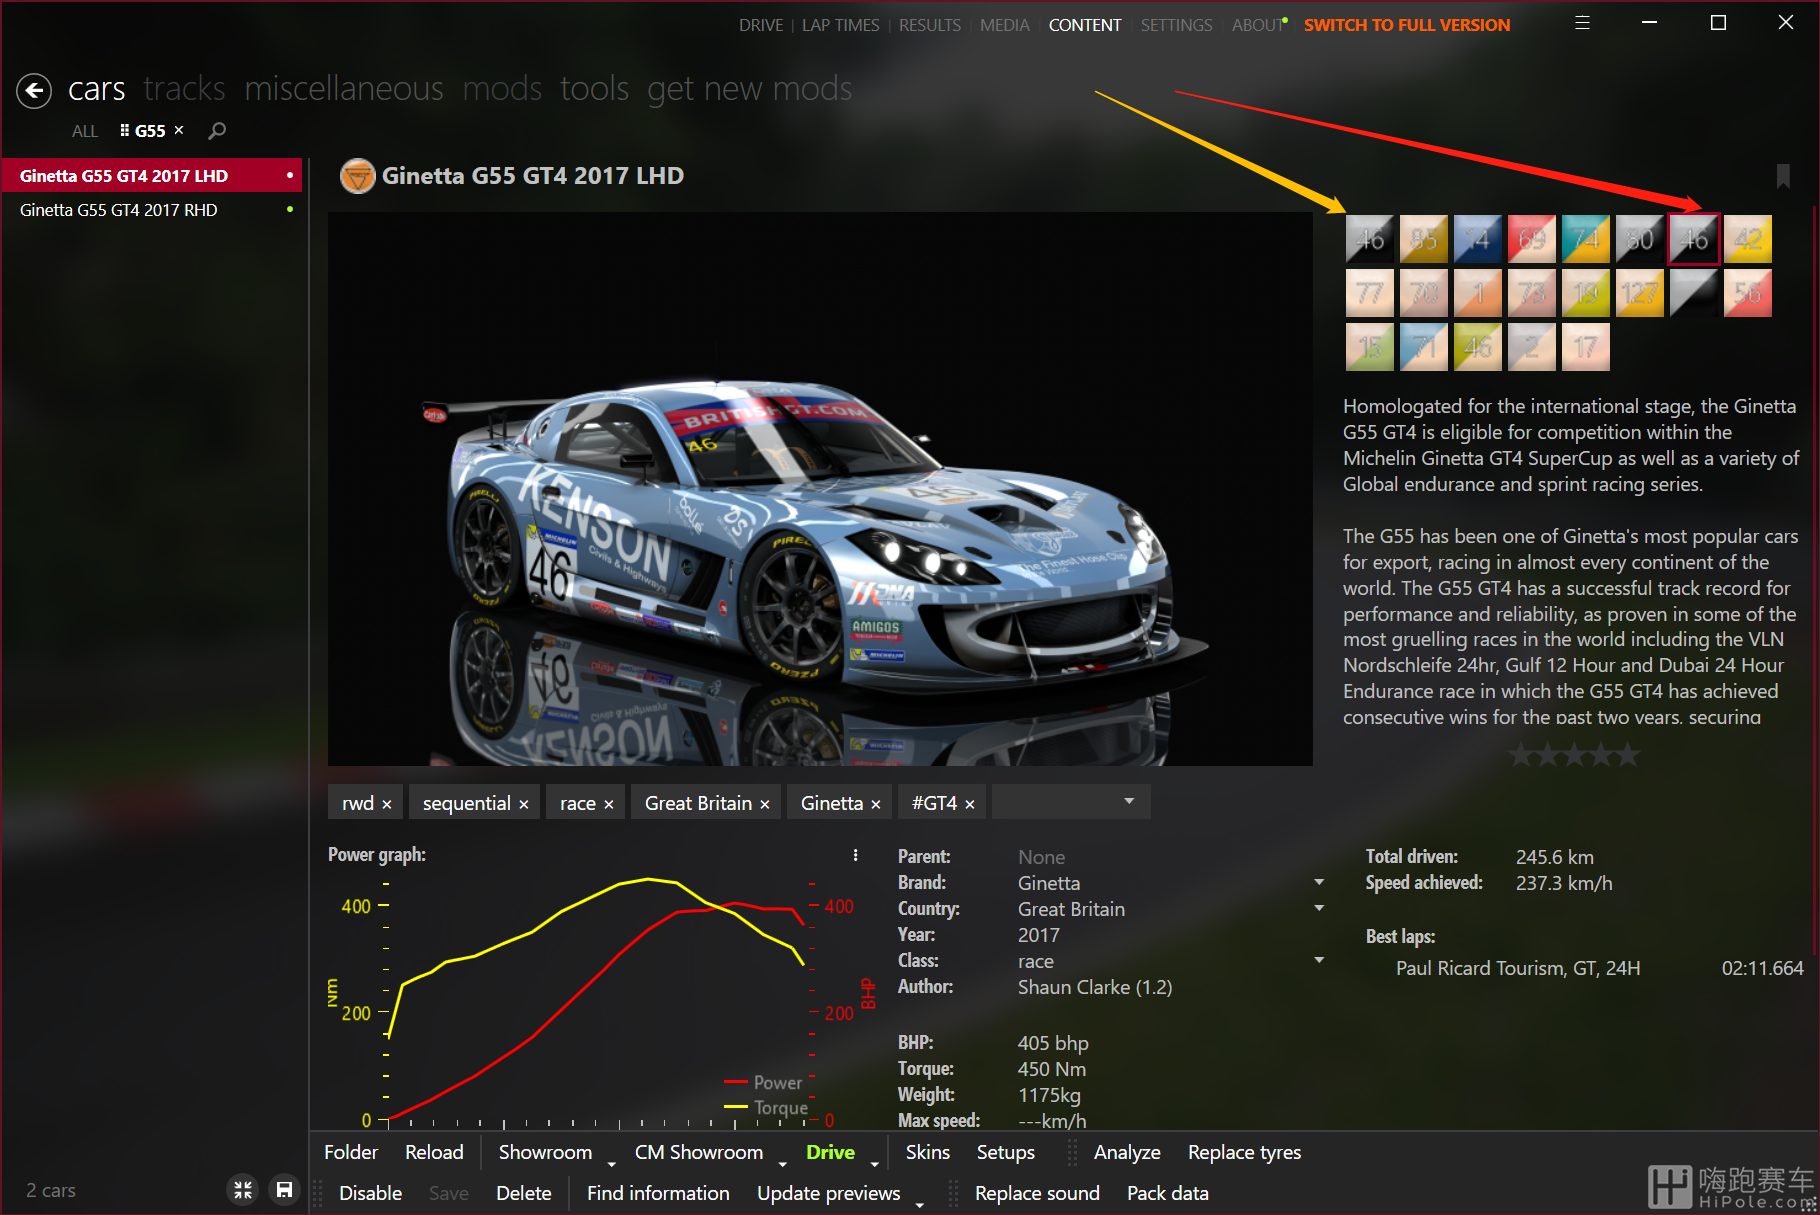Remove the Great Britain tag

765,804
